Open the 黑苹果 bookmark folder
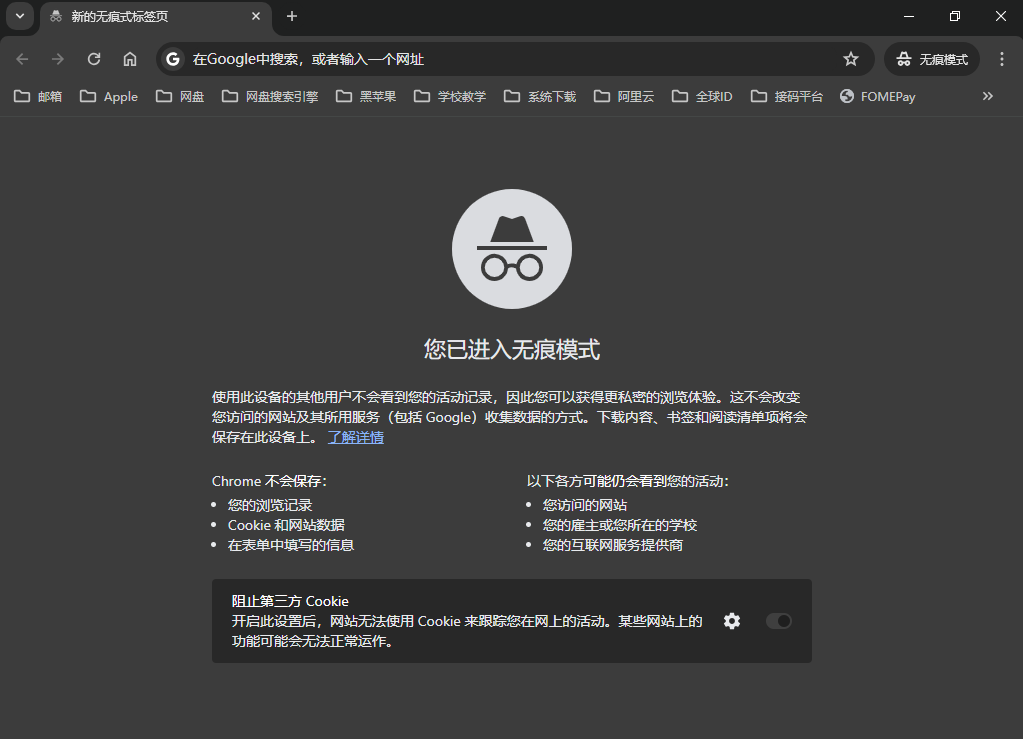 point(366,97)
